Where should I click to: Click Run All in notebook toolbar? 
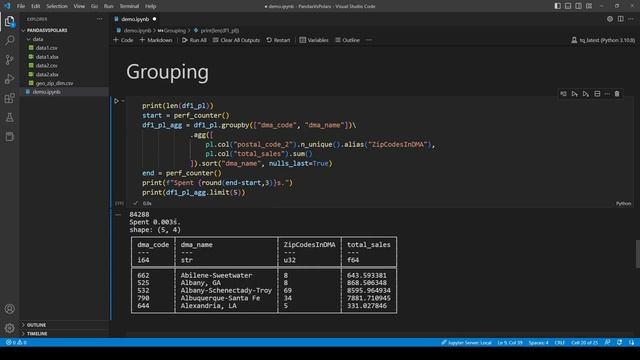click(194, 40)
